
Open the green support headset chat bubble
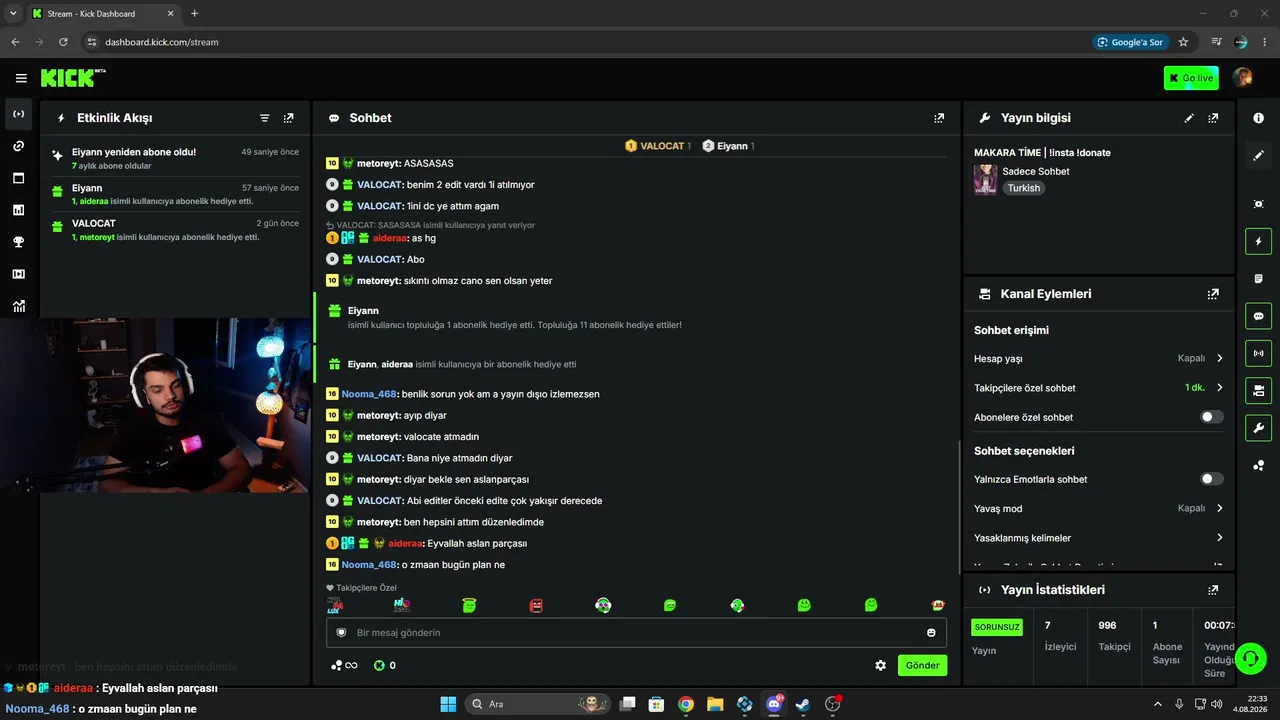1251,658
